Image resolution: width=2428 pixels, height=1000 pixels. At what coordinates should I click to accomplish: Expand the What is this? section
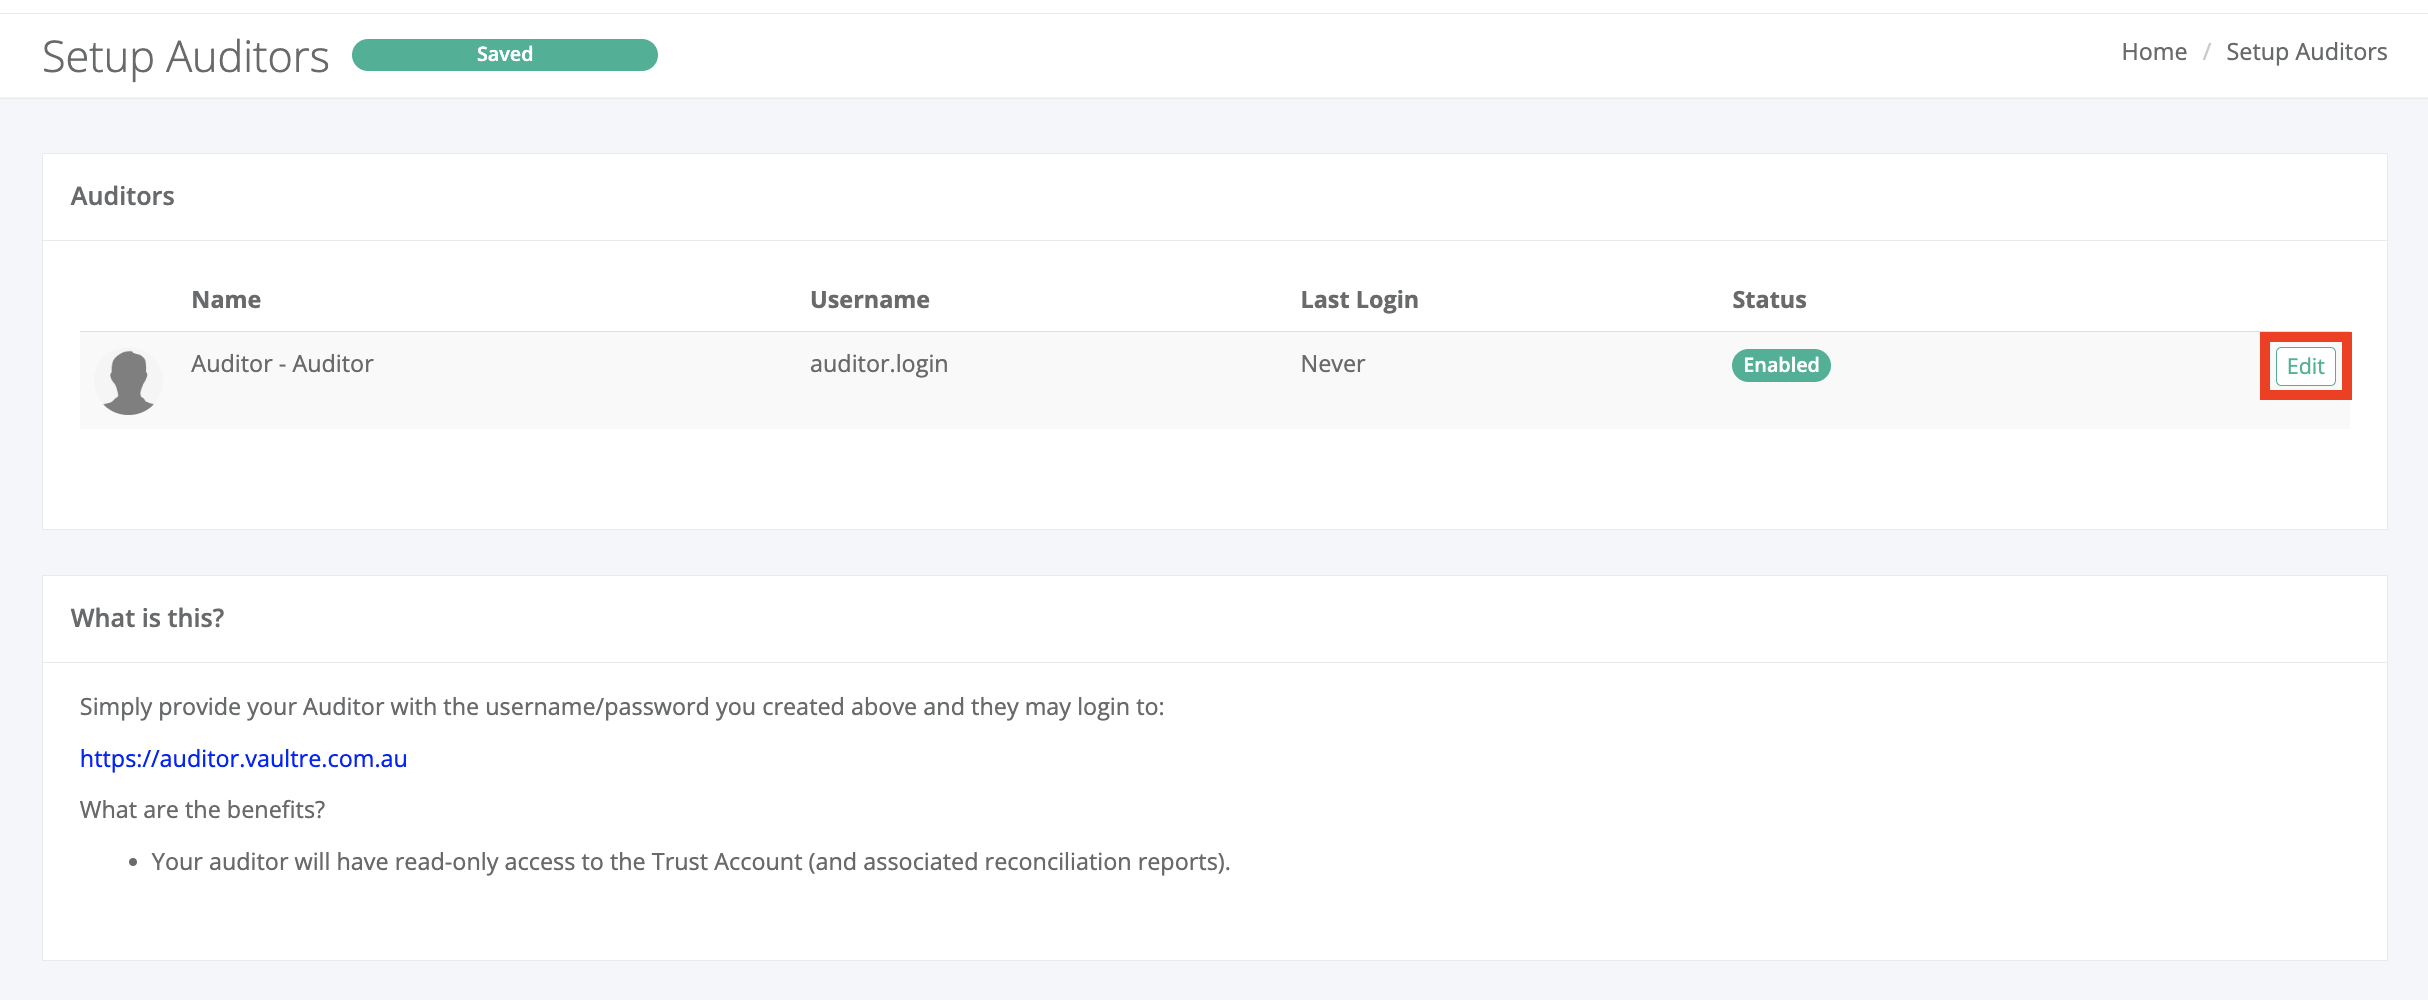point(147,618)
